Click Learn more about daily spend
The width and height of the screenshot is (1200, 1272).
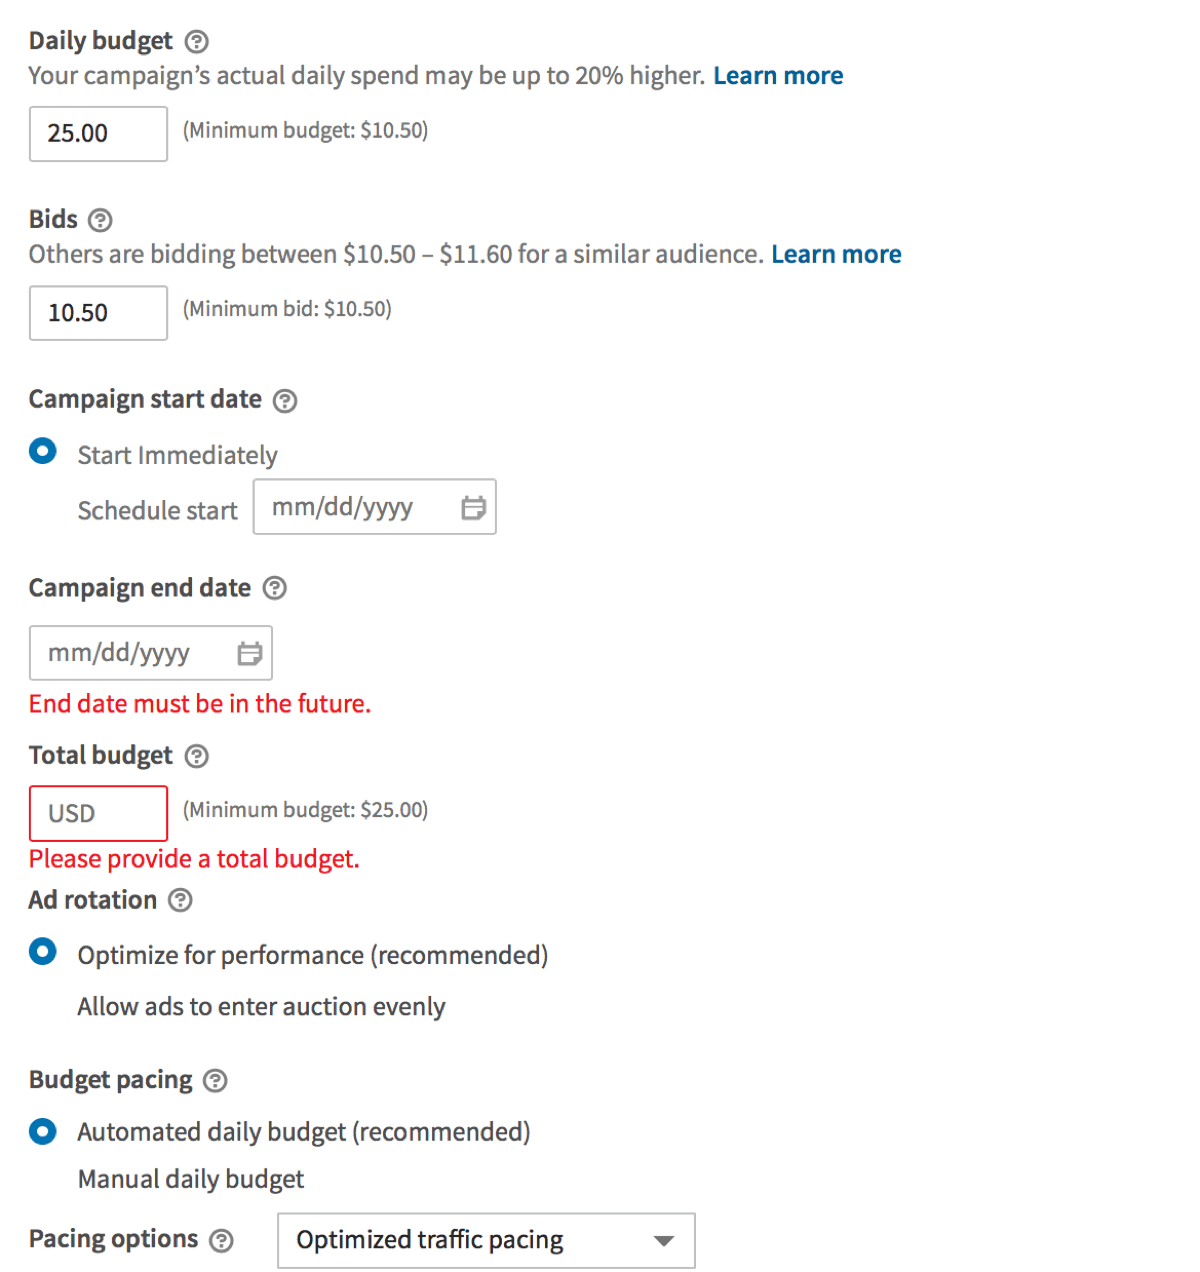(x=778, y=75)
